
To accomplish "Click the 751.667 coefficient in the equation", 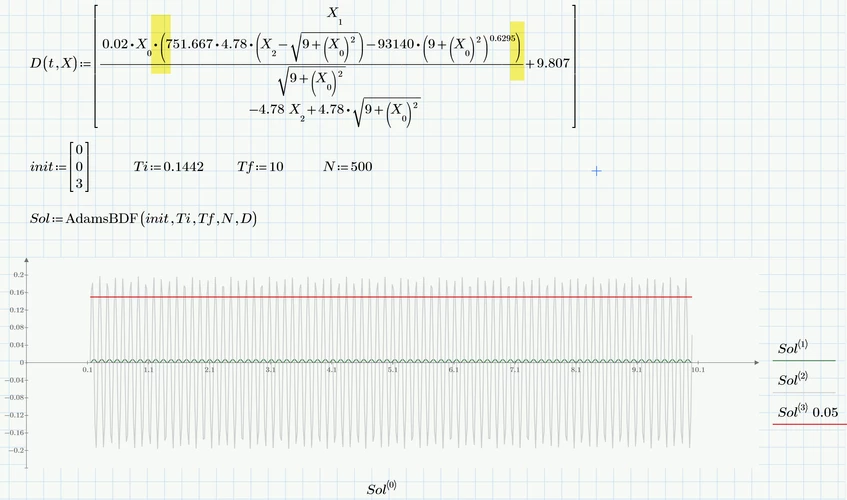I will click(190, 44).
